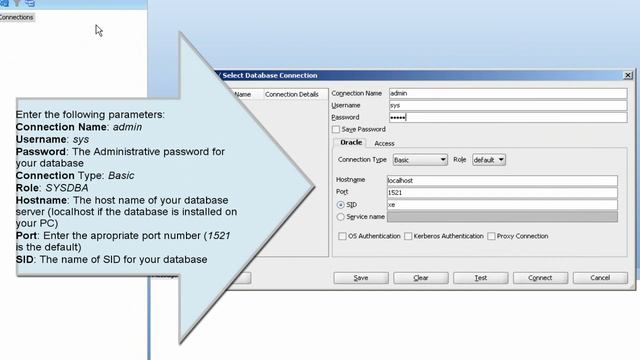Focus the Password input field
Viewport: 640px width, 360px height.
508,118
